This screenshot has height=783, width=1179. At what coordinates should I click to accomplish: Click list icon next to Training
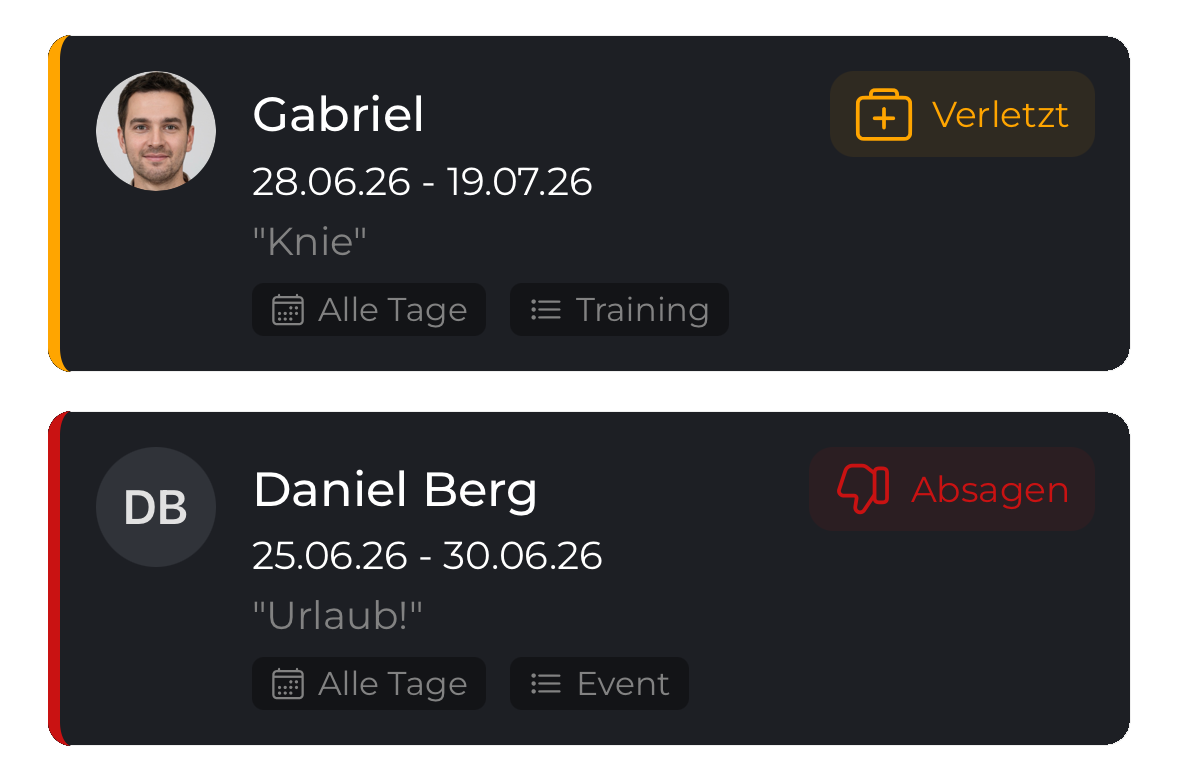[x=545, y=310]
